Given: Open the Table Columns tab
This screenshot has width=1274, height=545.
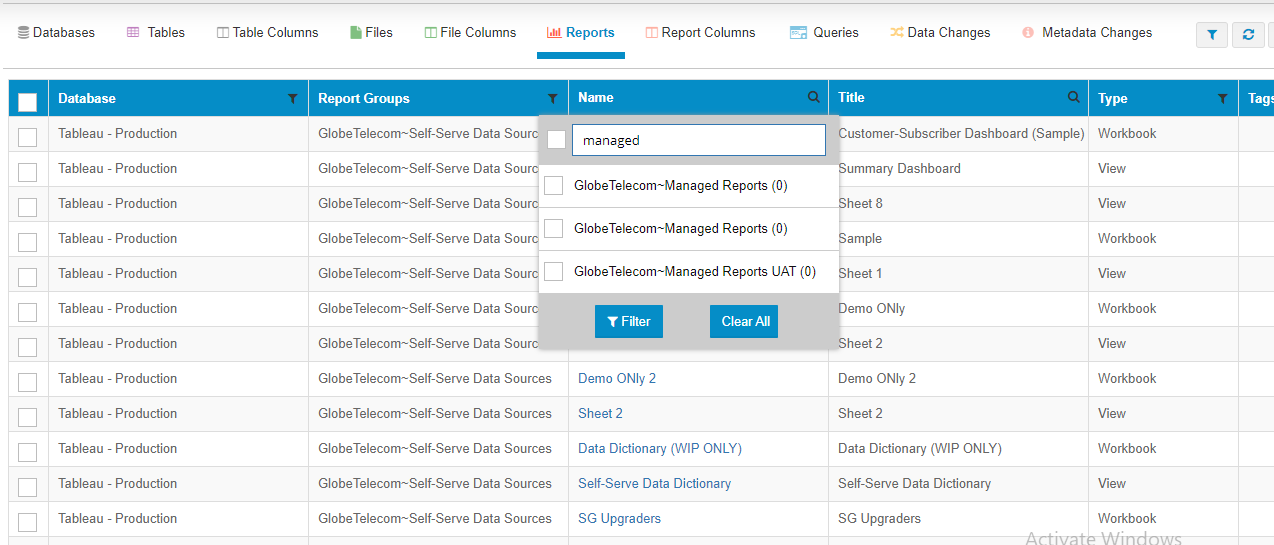Looking at the screenshot, I should coord(267,33).
